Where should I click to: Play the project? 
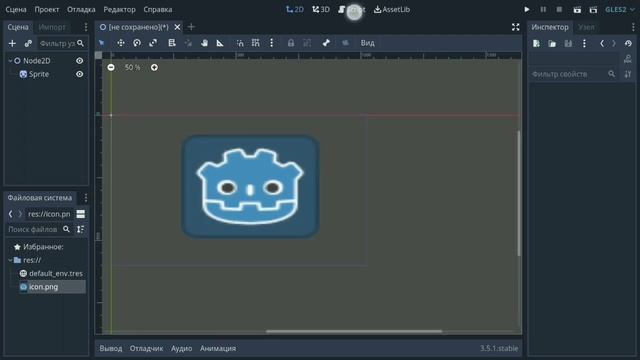527,9
